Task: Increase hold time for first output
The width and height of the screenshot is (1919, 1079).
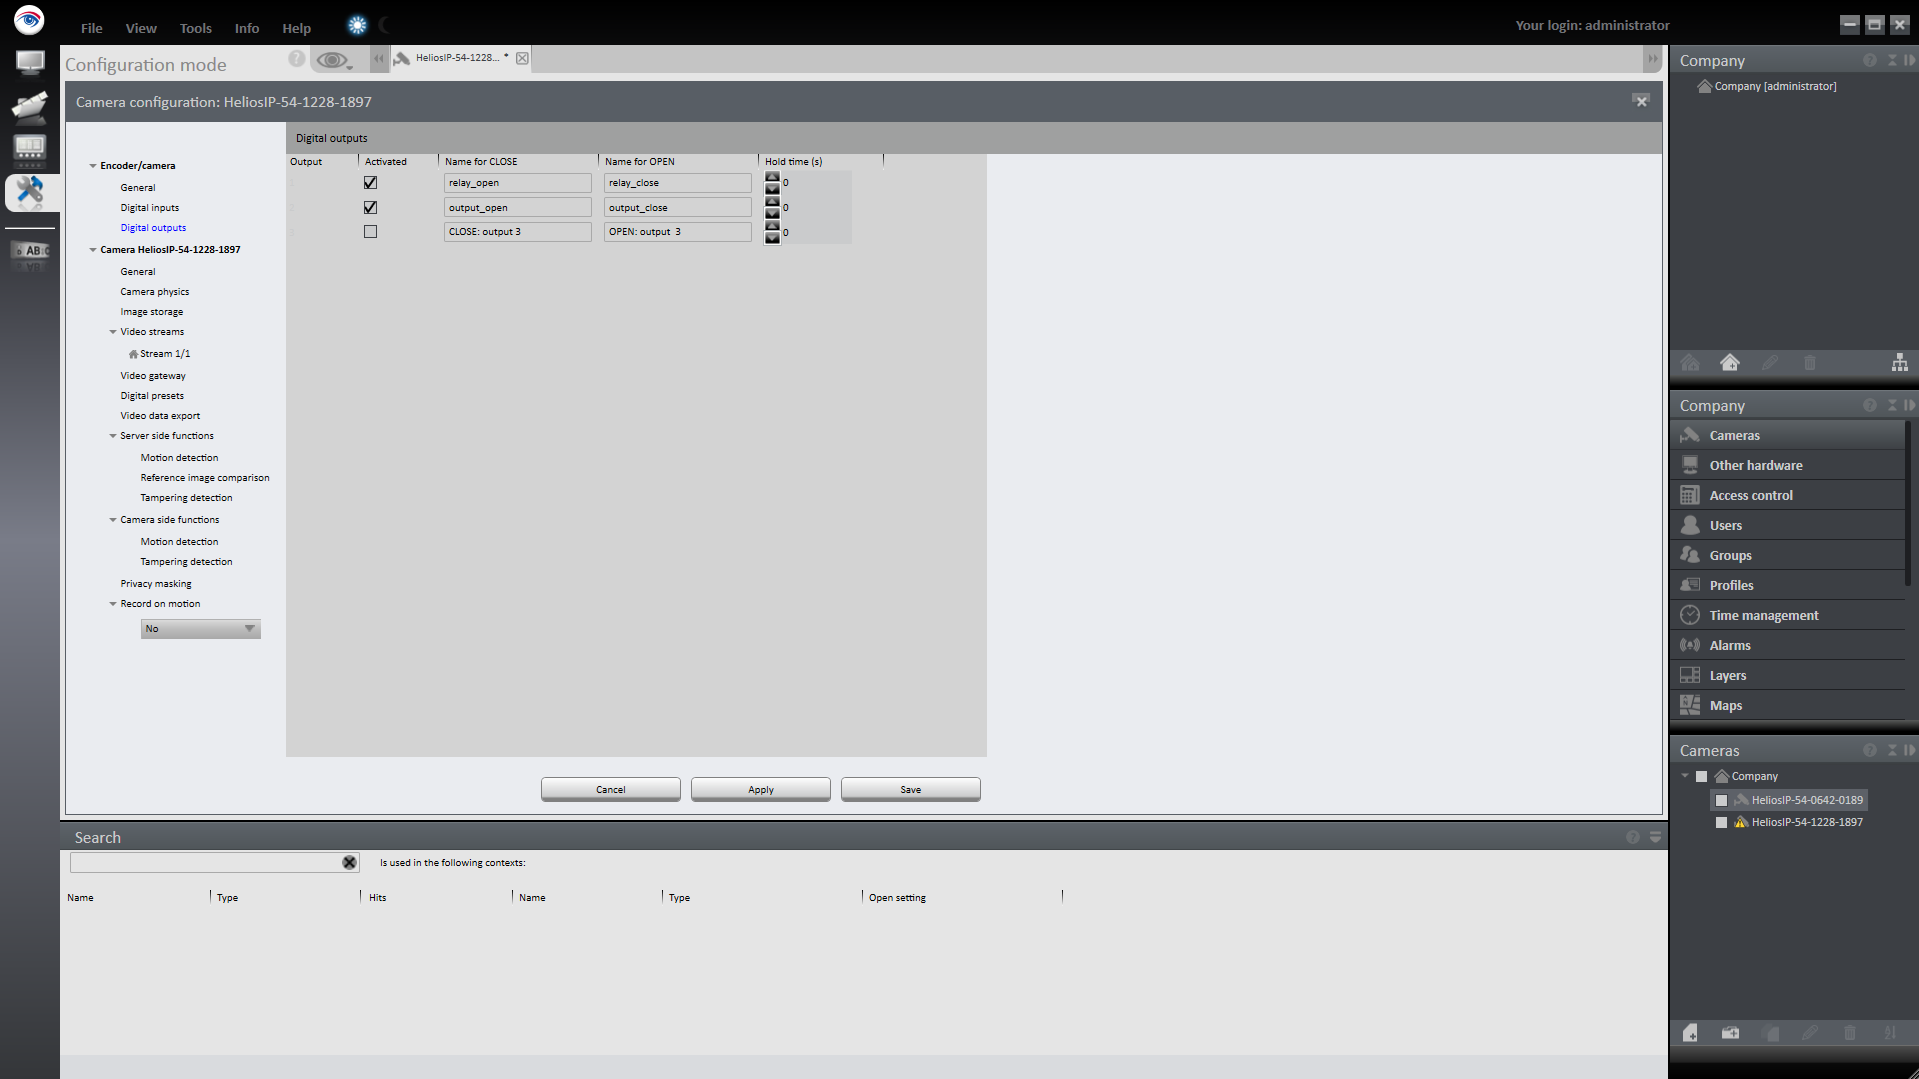Action: (772, 177)
